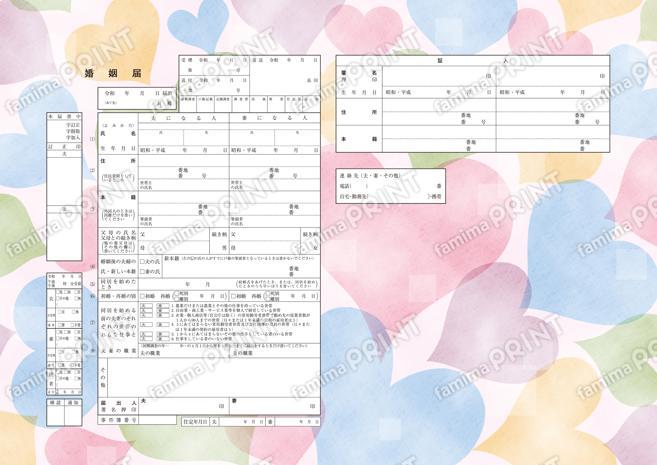Viewport: 657px width, 465px height.
Task: Click wife's father (父) name field
Action: click(265, 235)
